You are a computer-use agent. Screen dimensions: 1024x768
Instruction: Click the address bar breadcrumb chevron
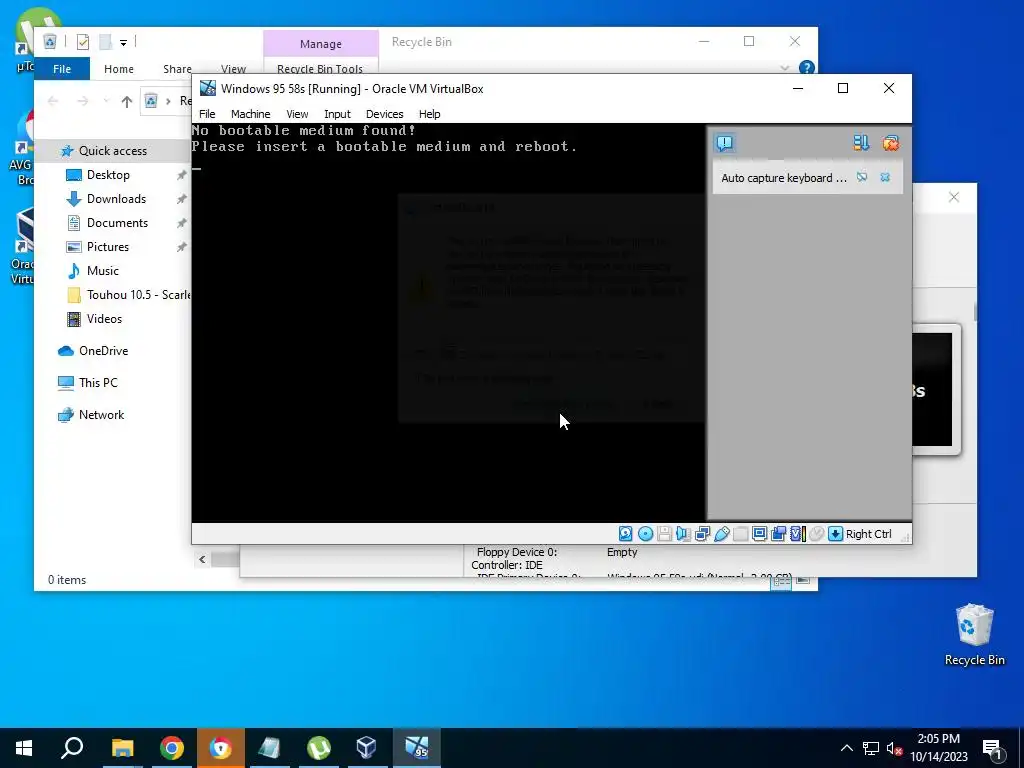[x=168, y=101]
